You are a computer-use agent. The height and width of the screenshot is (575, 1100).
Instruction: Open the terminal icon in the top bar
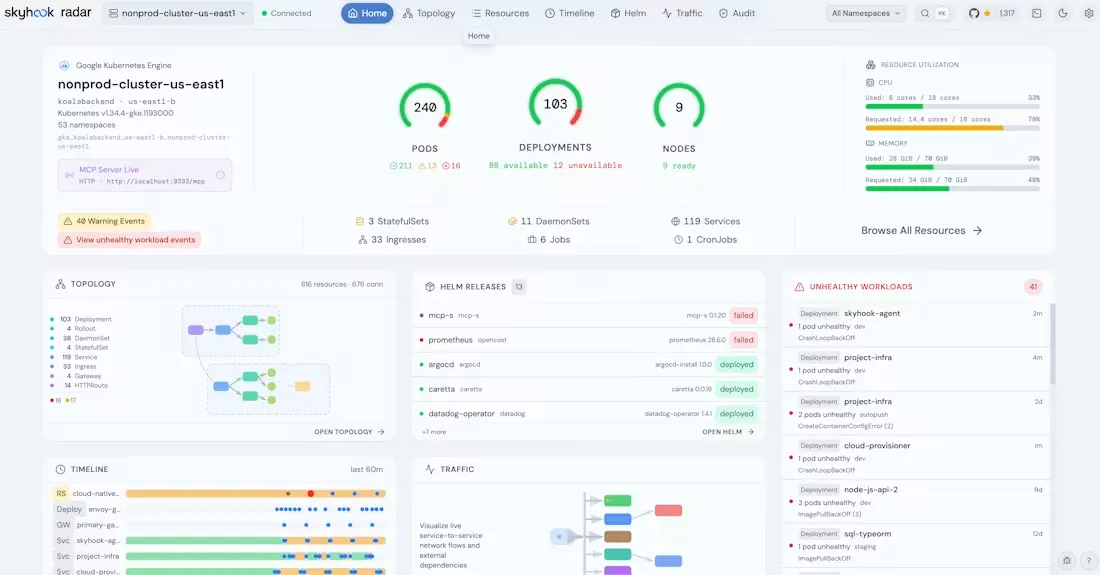click(x=1037, y=13)
